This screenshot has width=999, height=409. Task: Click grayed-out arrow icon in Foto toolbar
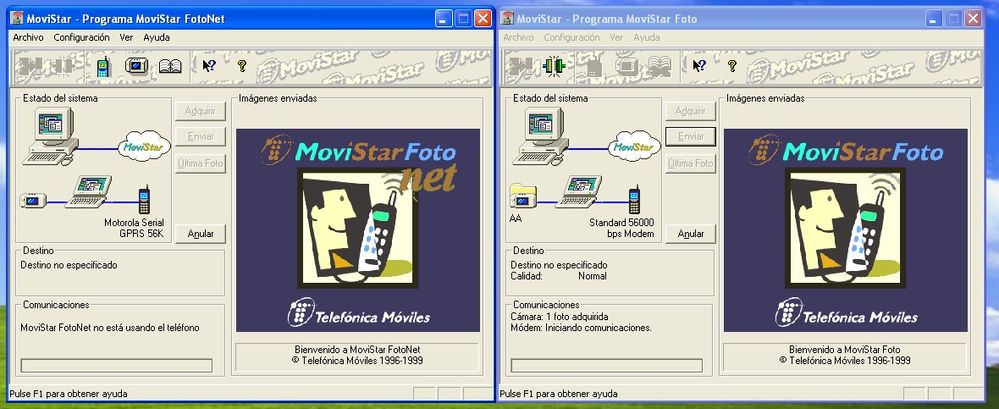coord(521,66)
